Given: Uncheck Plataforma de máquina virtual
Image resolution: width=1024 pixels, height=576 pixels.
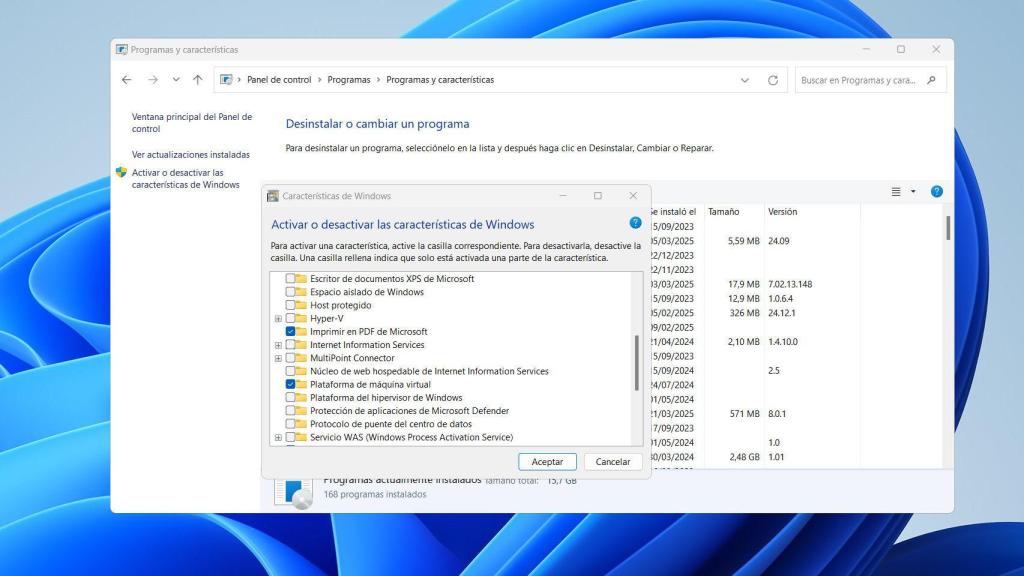Looking at the screenshot, I should tap(290, 384).
